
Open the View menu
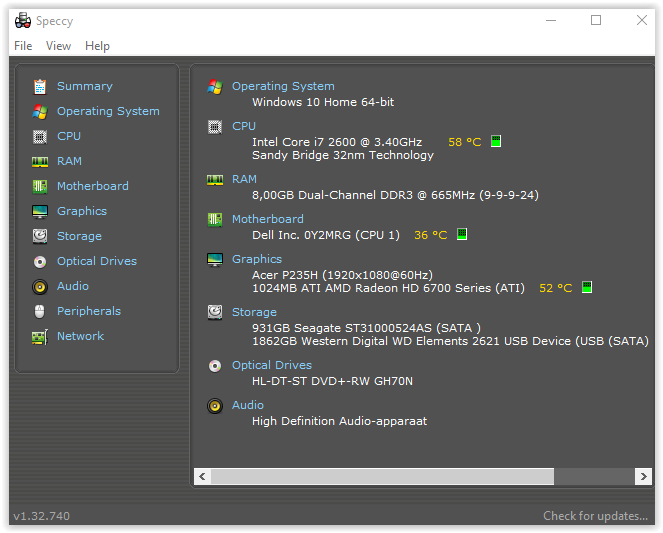pos(59,46)
